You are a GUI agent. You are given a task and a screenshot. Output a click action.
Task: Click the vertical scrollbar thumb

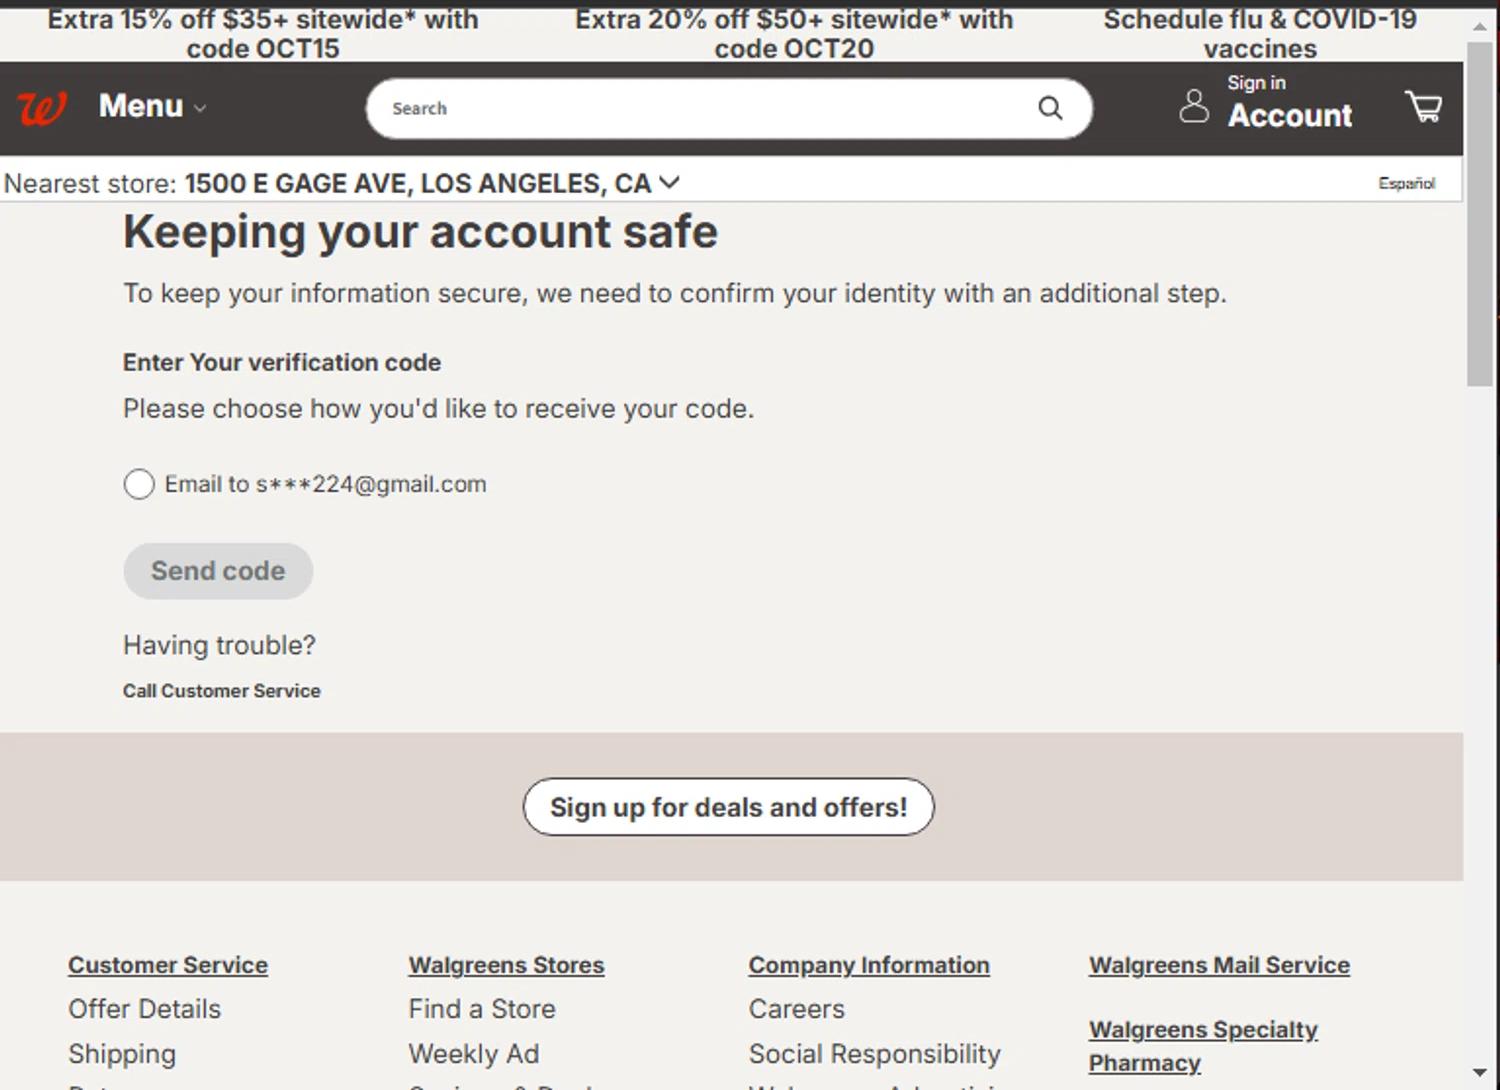pyautogui.click(x=1480, y=214)
